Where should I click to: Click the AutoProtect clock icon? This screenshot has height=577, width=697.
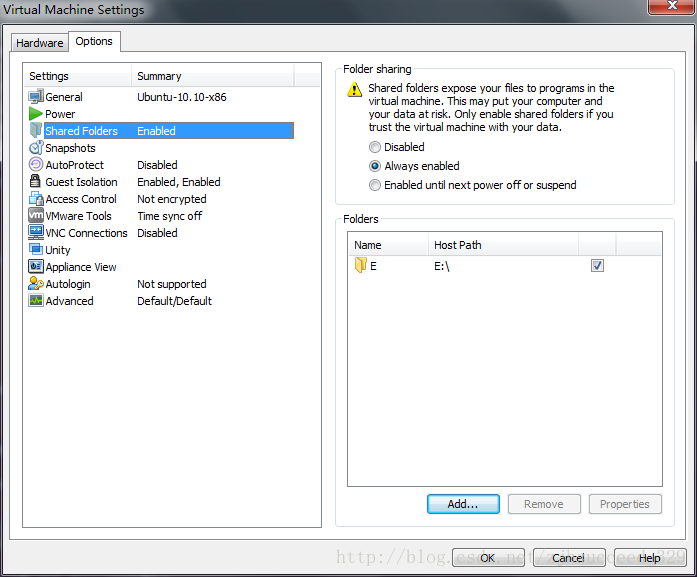[36, 164]
